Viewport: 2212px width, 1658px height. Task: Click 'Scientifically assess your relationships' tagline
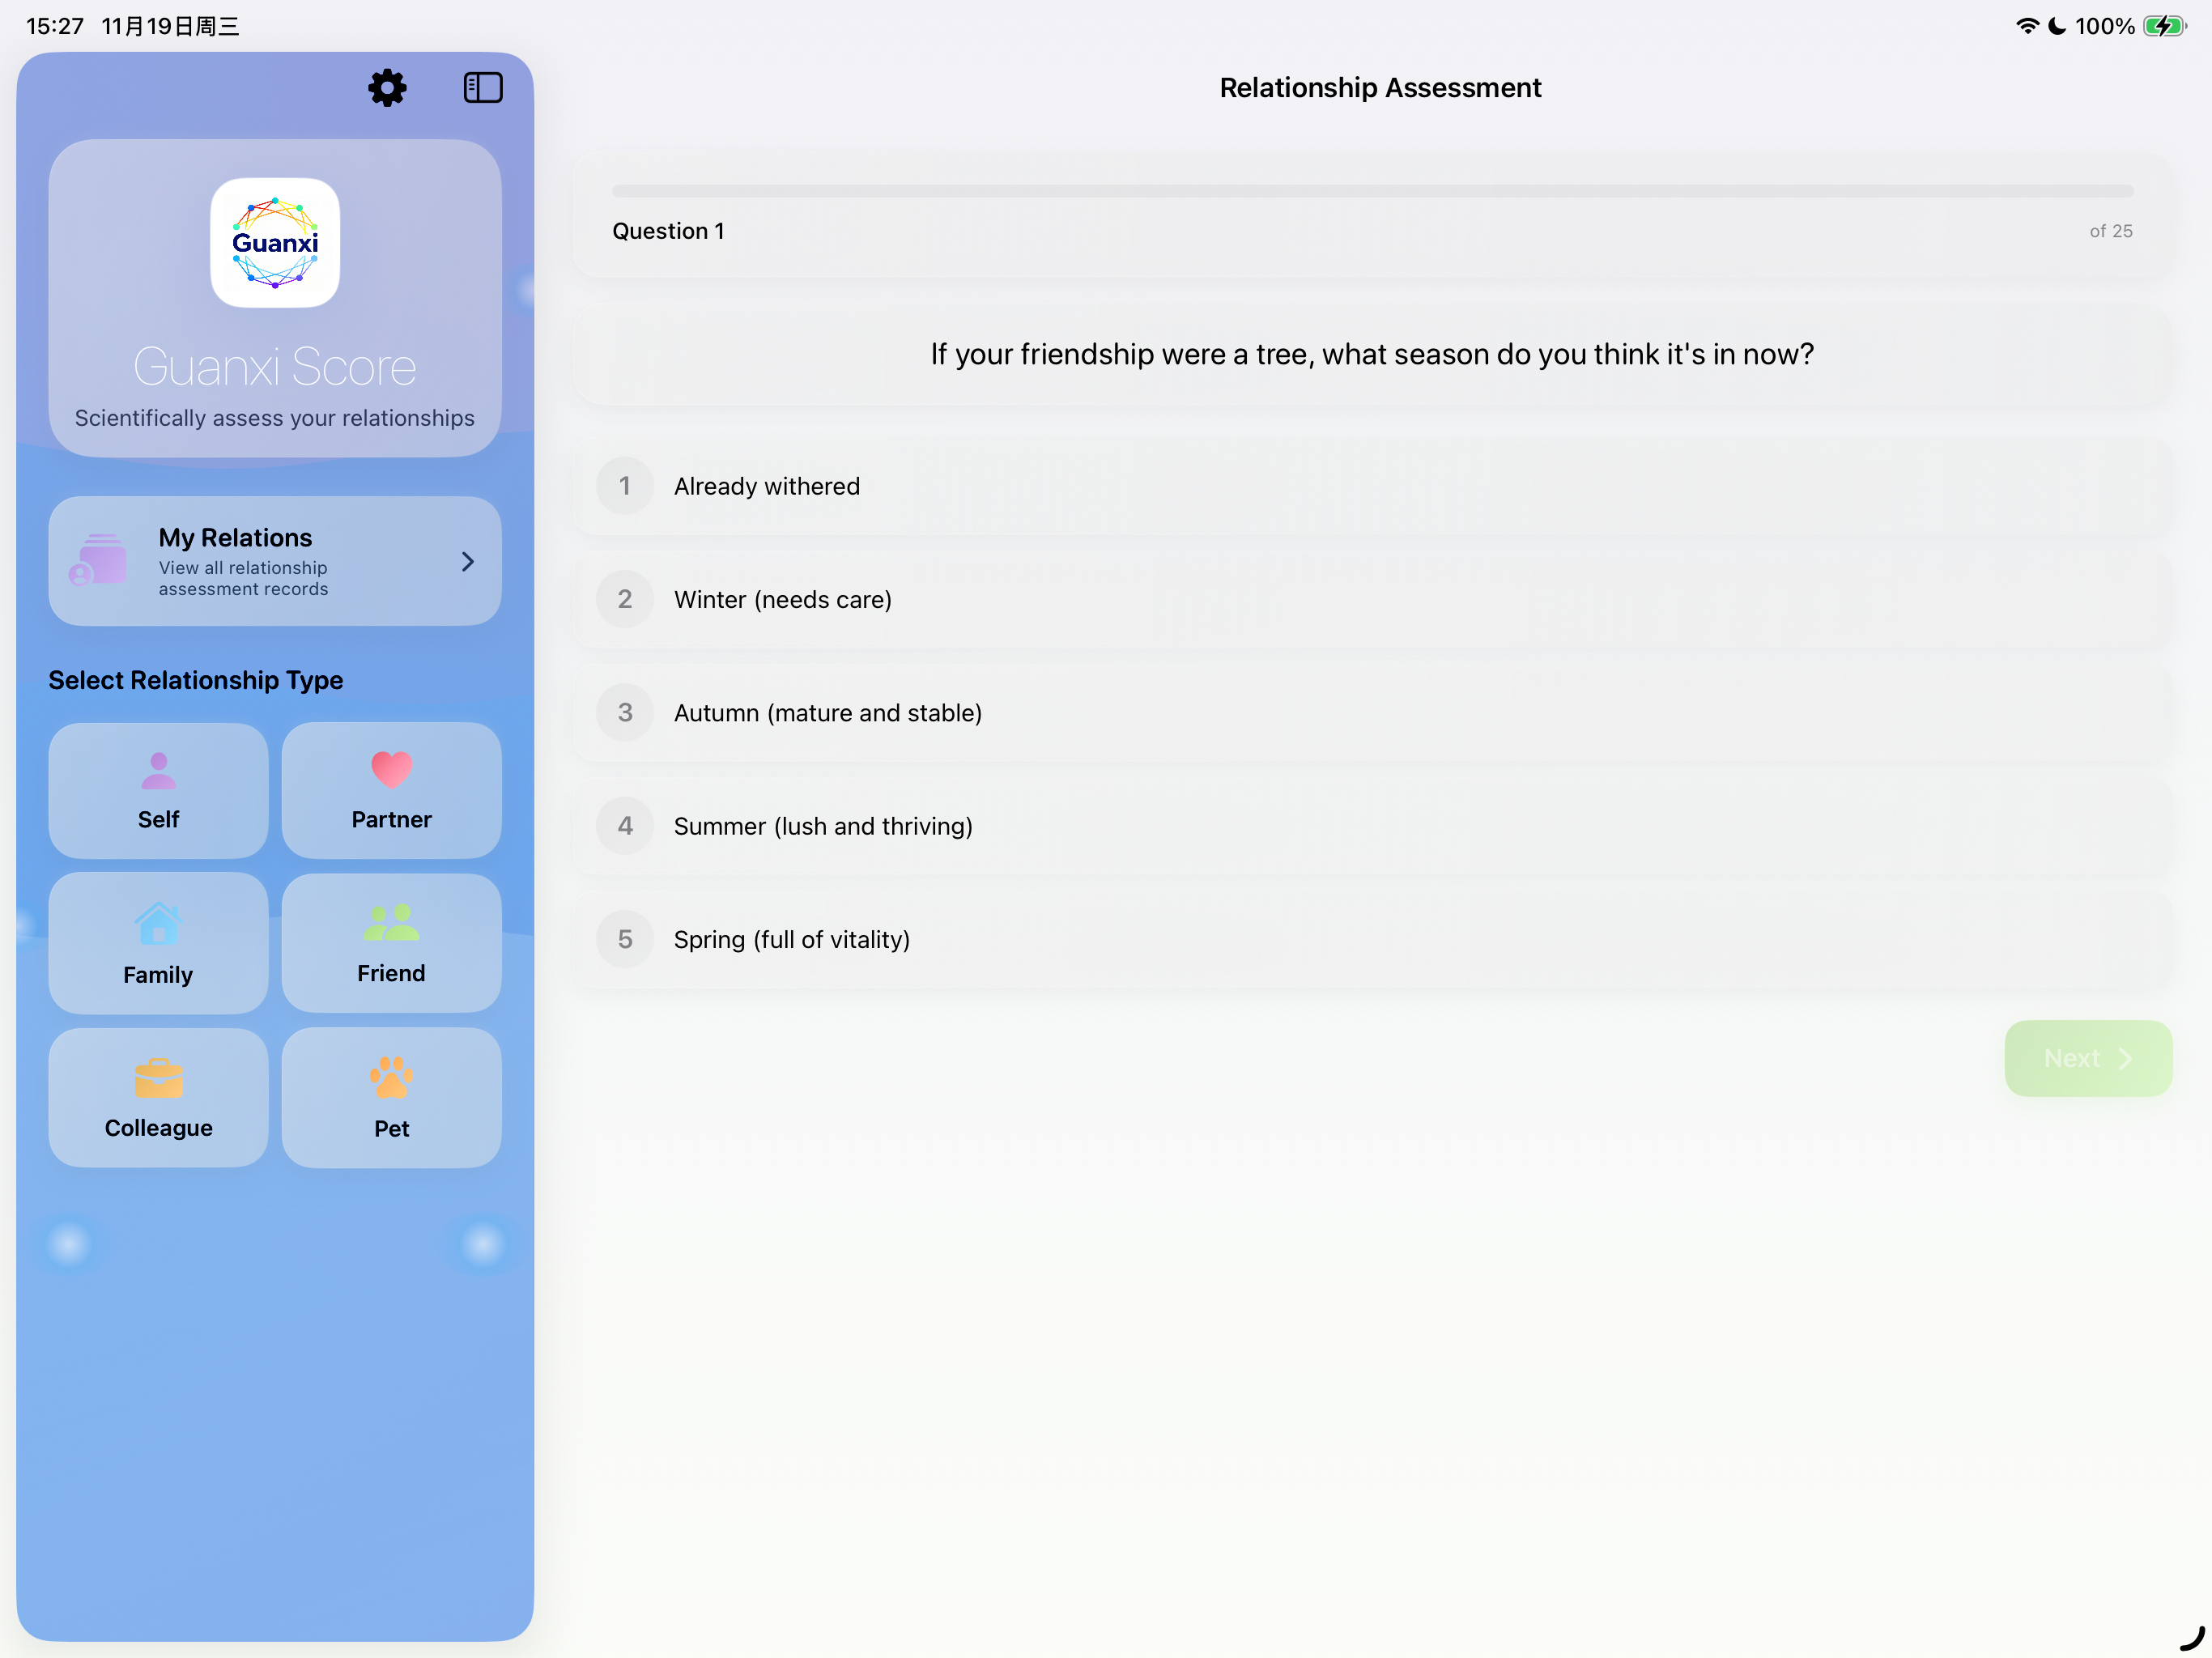275,418
